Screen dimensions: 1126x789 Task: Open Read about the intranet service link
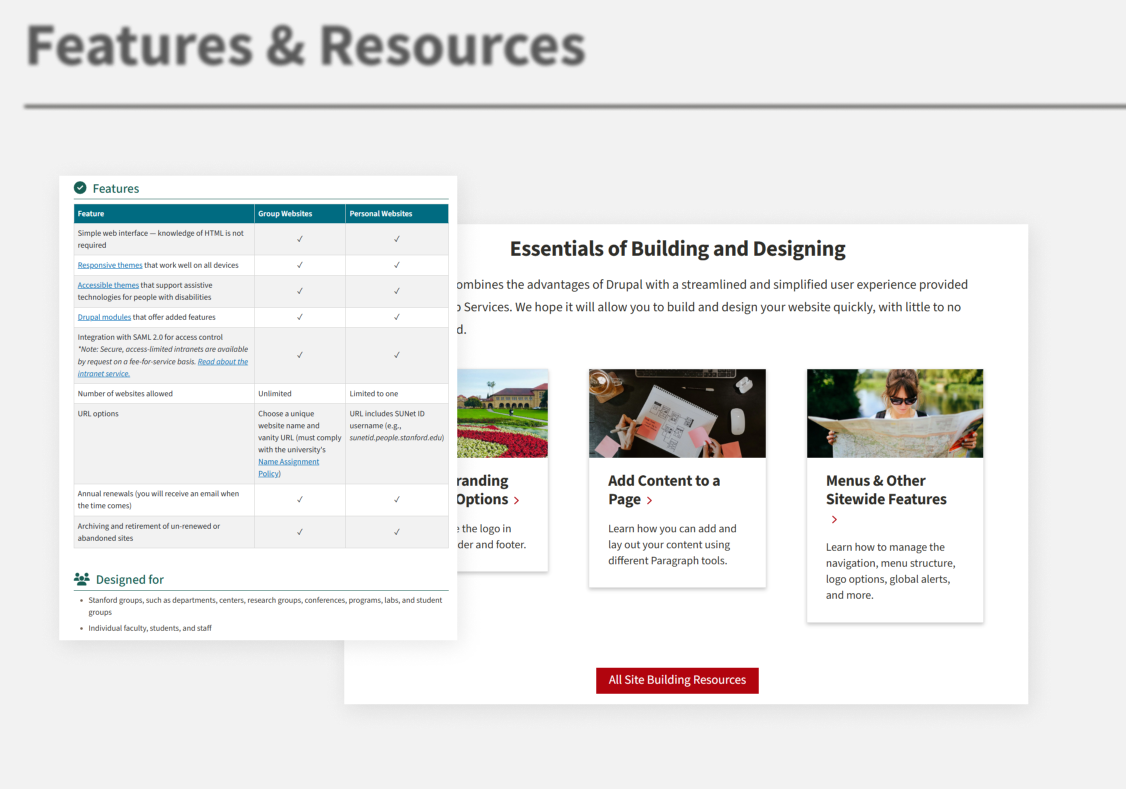click(x=163, y=368)
